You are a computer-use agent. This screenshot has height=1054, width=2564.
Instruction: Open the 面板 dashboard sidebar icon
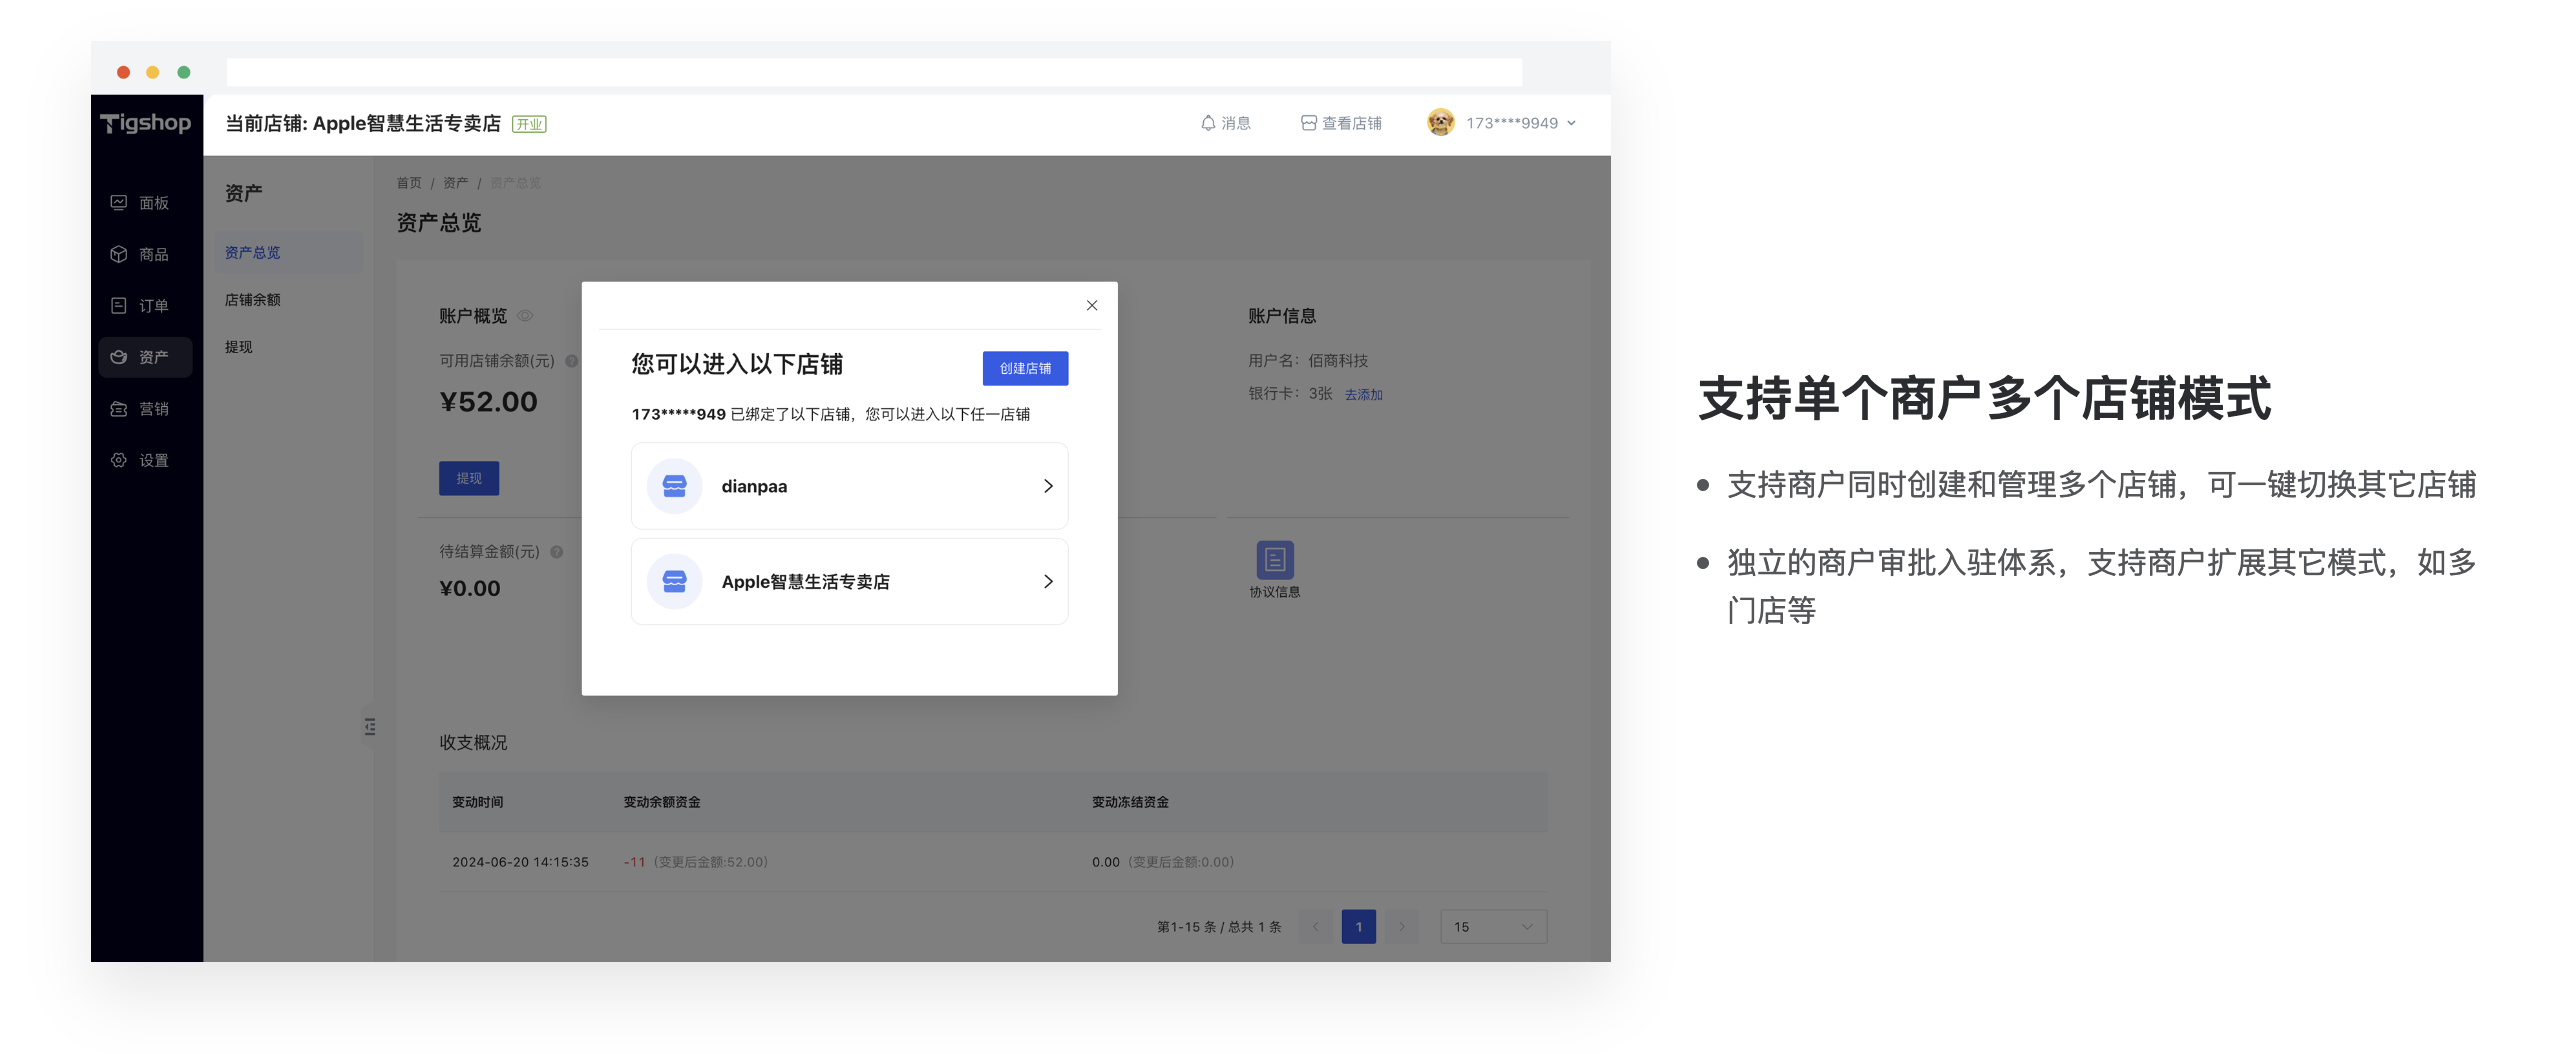tap(119, 203)
